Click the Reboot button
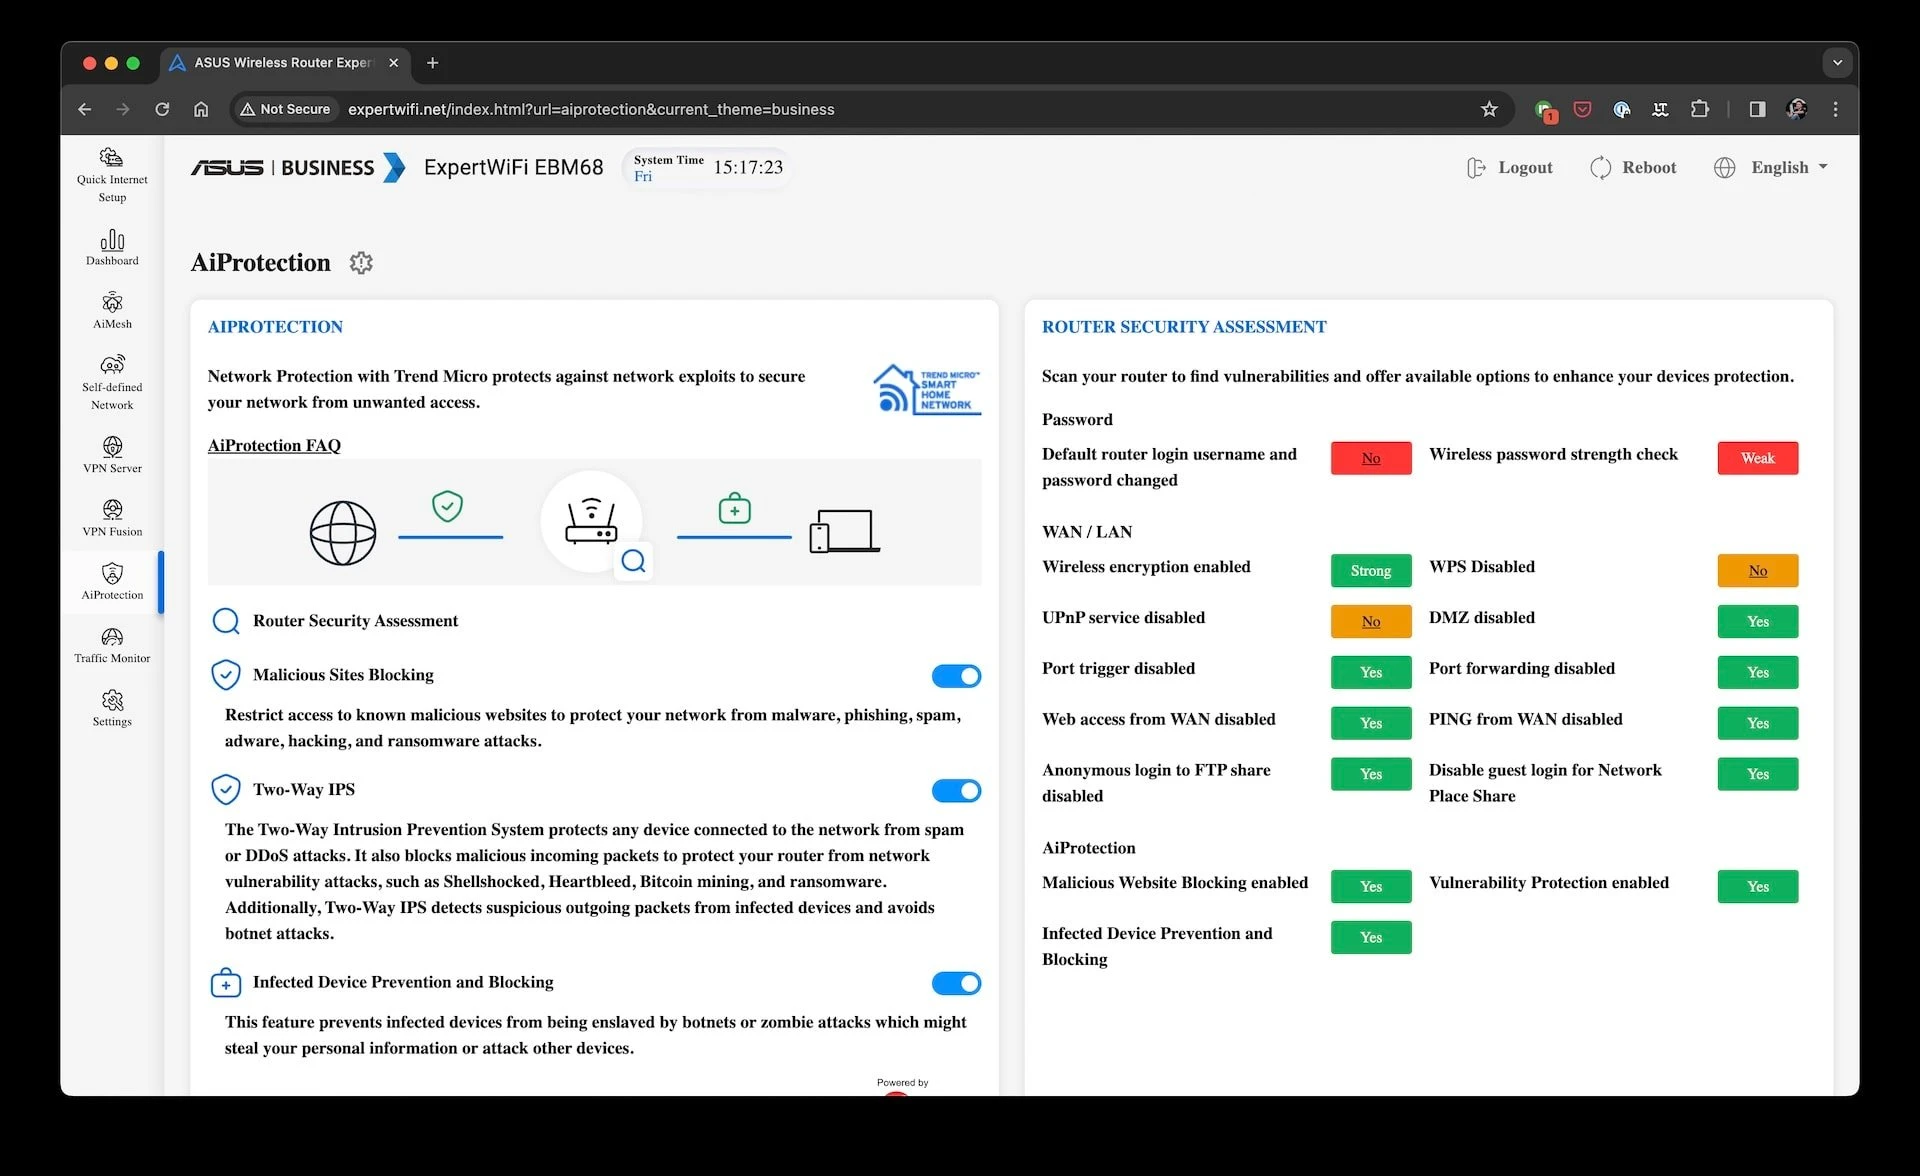1920x1176 pixels. tap(1633, 168)
